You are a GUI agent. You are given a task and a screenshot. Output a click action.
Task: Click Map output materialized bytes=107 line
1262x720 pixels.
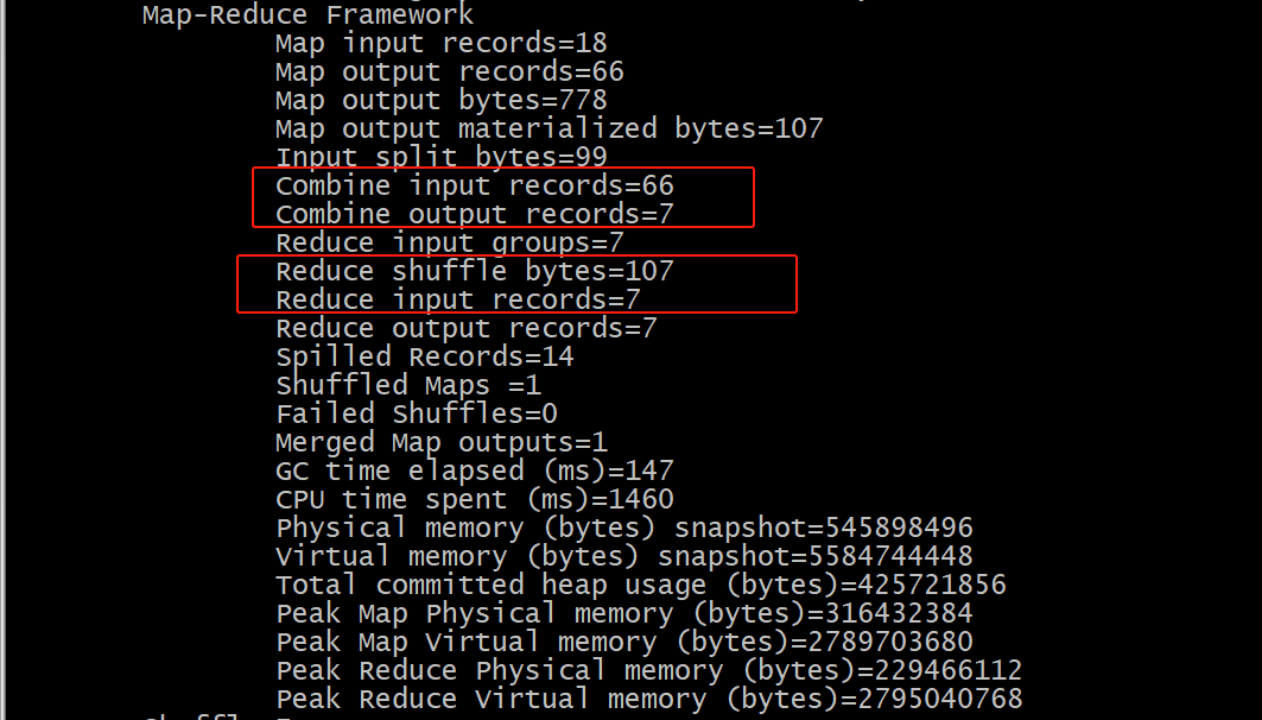coord(549,129)
